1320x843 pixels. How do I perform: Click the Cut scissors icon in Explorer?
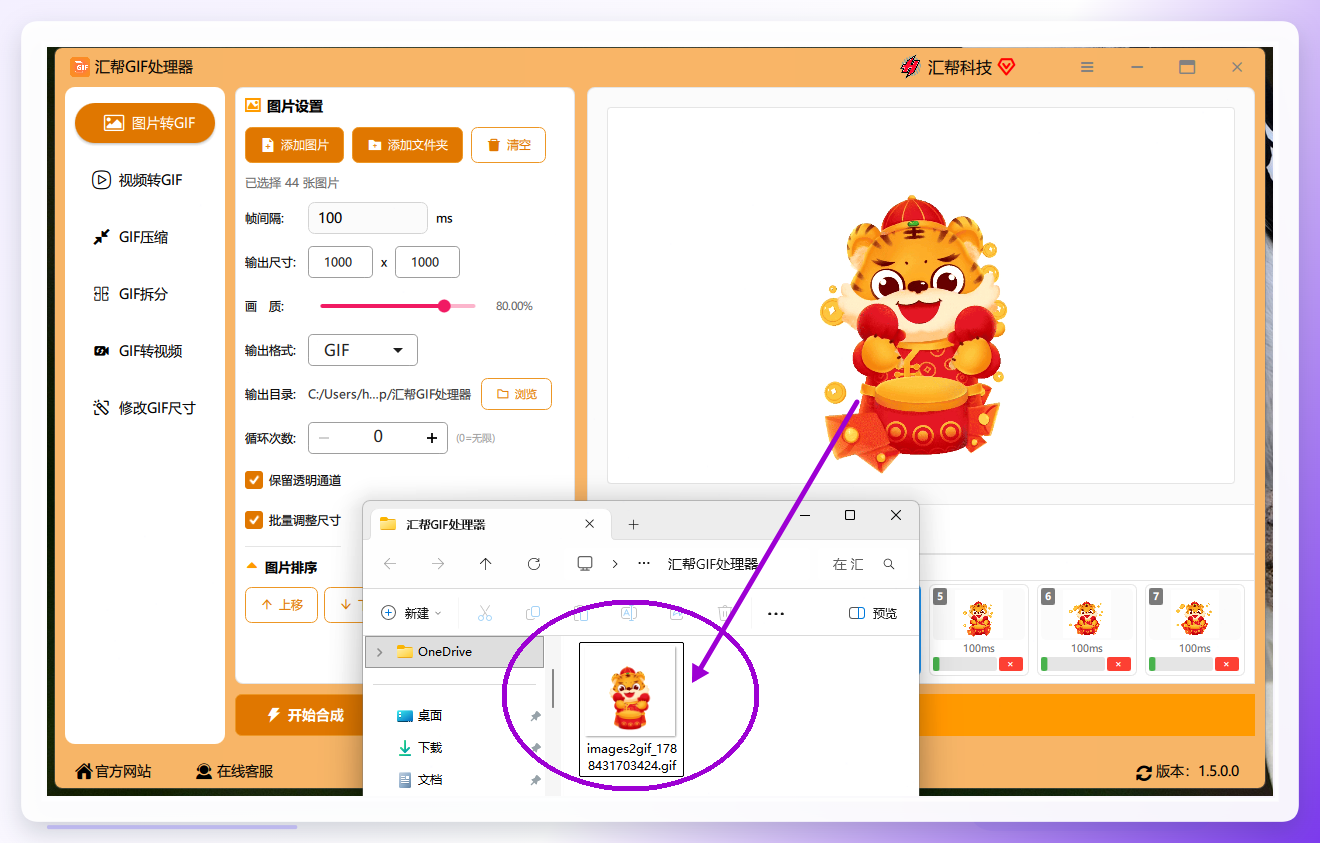point(485,613)
